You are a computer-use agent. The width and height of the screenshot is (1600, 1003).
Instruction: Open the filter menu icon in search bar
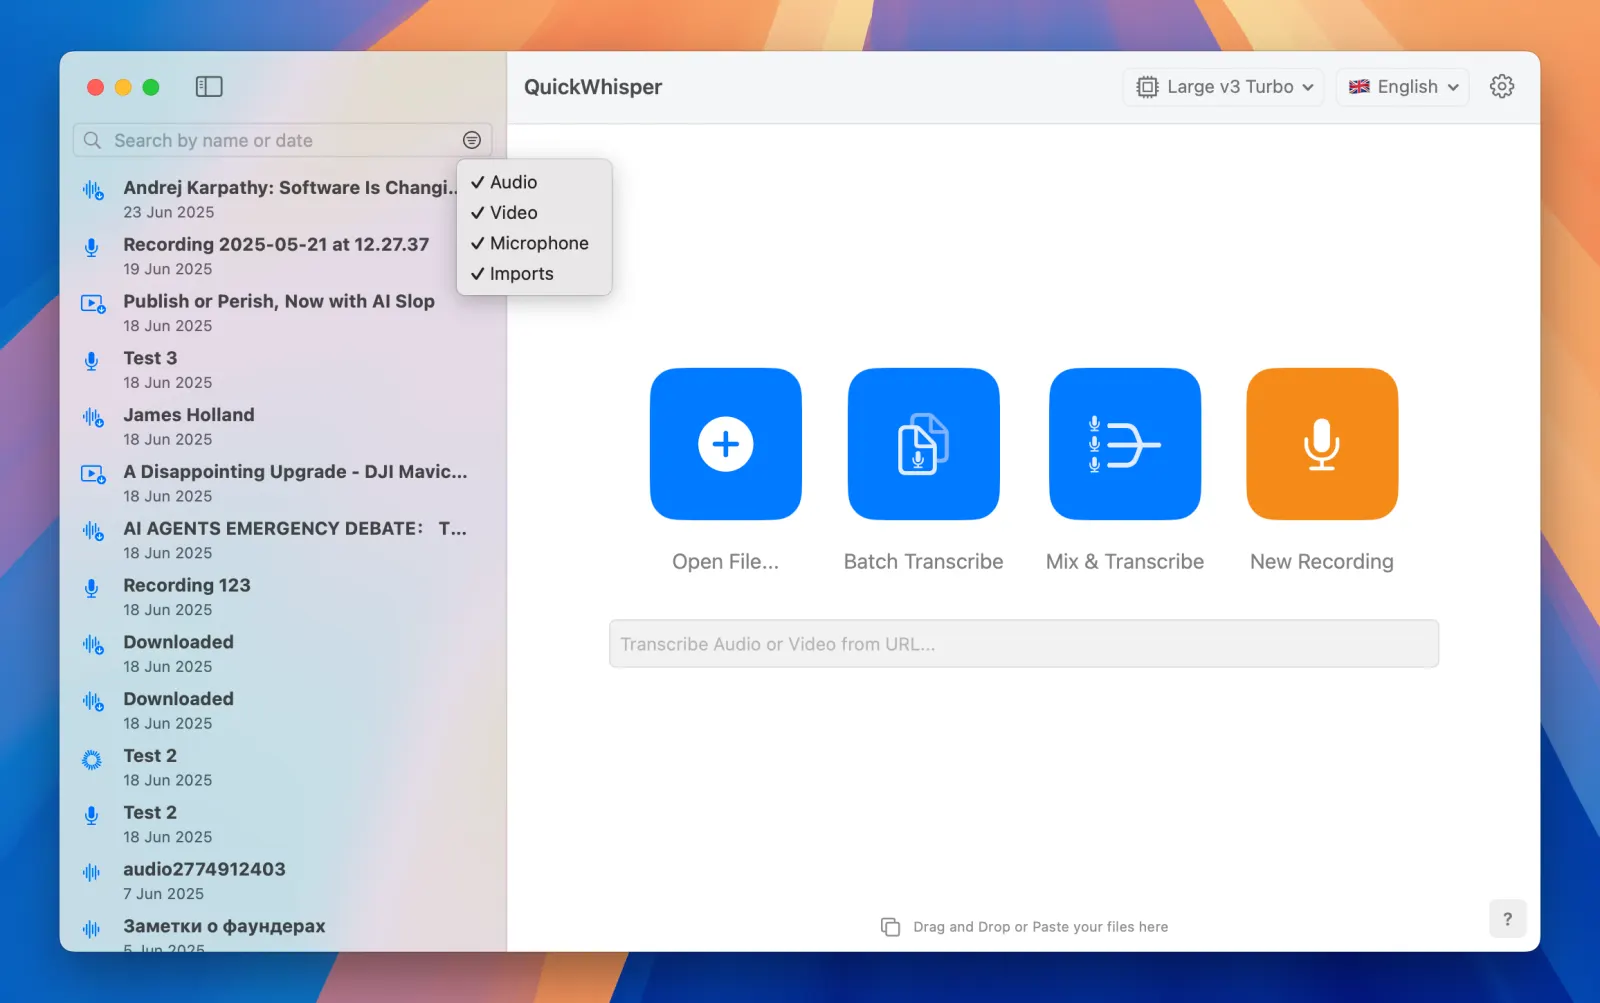coord(472,140)
